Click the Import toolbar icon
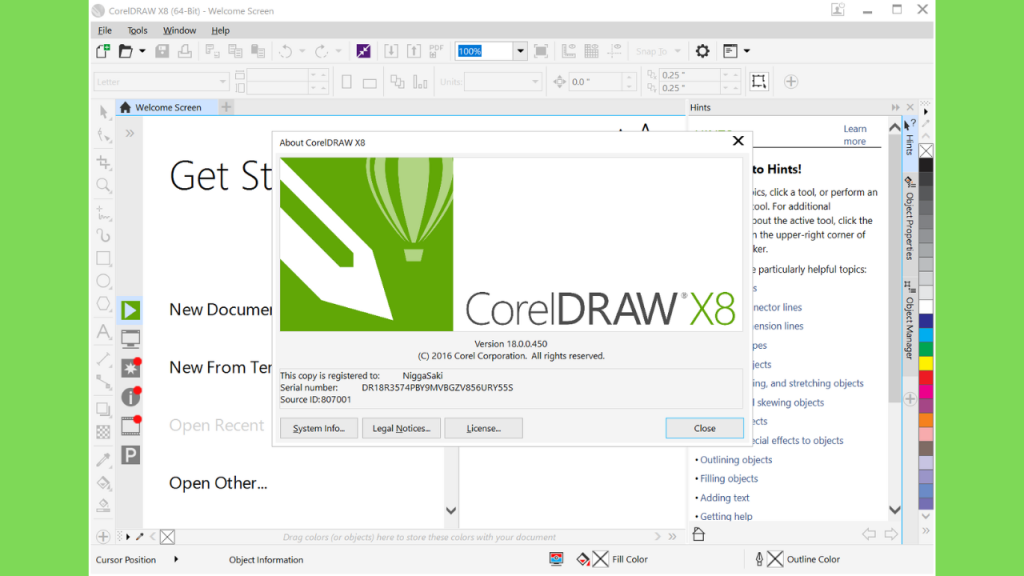This screenshot has height=576, width=1024. [x=391, y=51]
